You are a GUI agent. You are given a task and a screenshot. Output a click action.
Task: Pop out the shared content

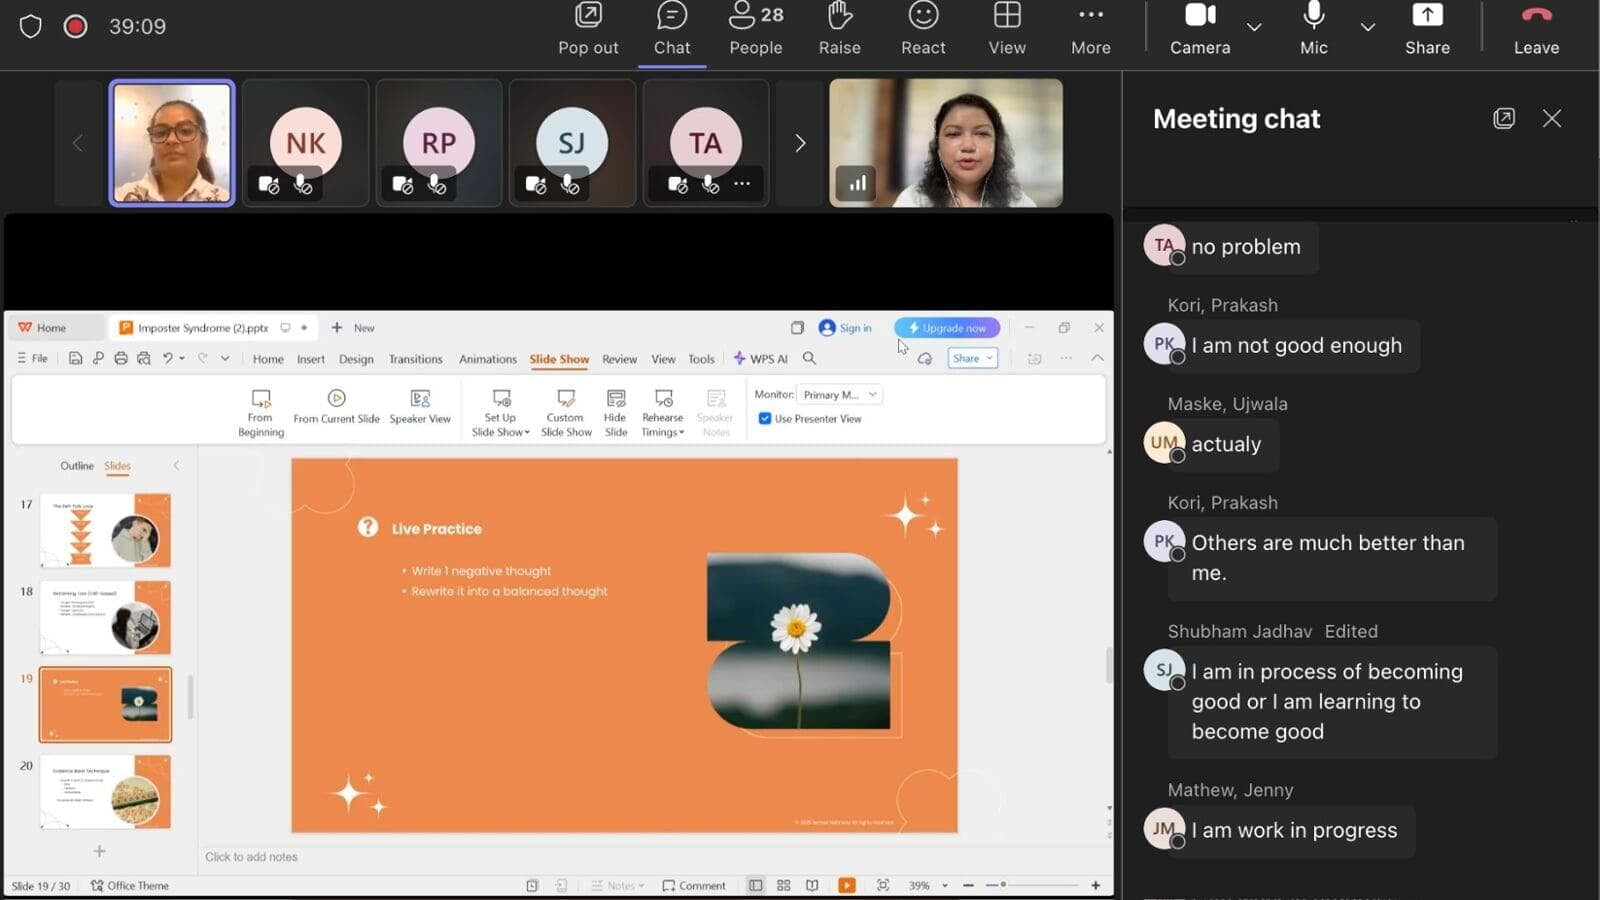pos(588,29)
